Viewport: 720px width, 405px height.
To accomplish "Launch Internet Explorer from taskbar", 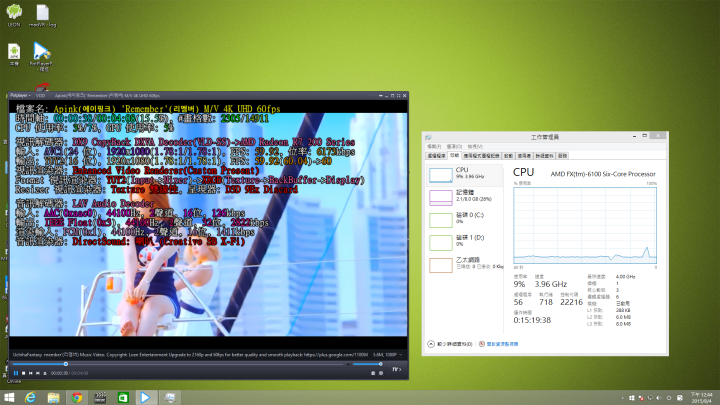I will (30, 397).
